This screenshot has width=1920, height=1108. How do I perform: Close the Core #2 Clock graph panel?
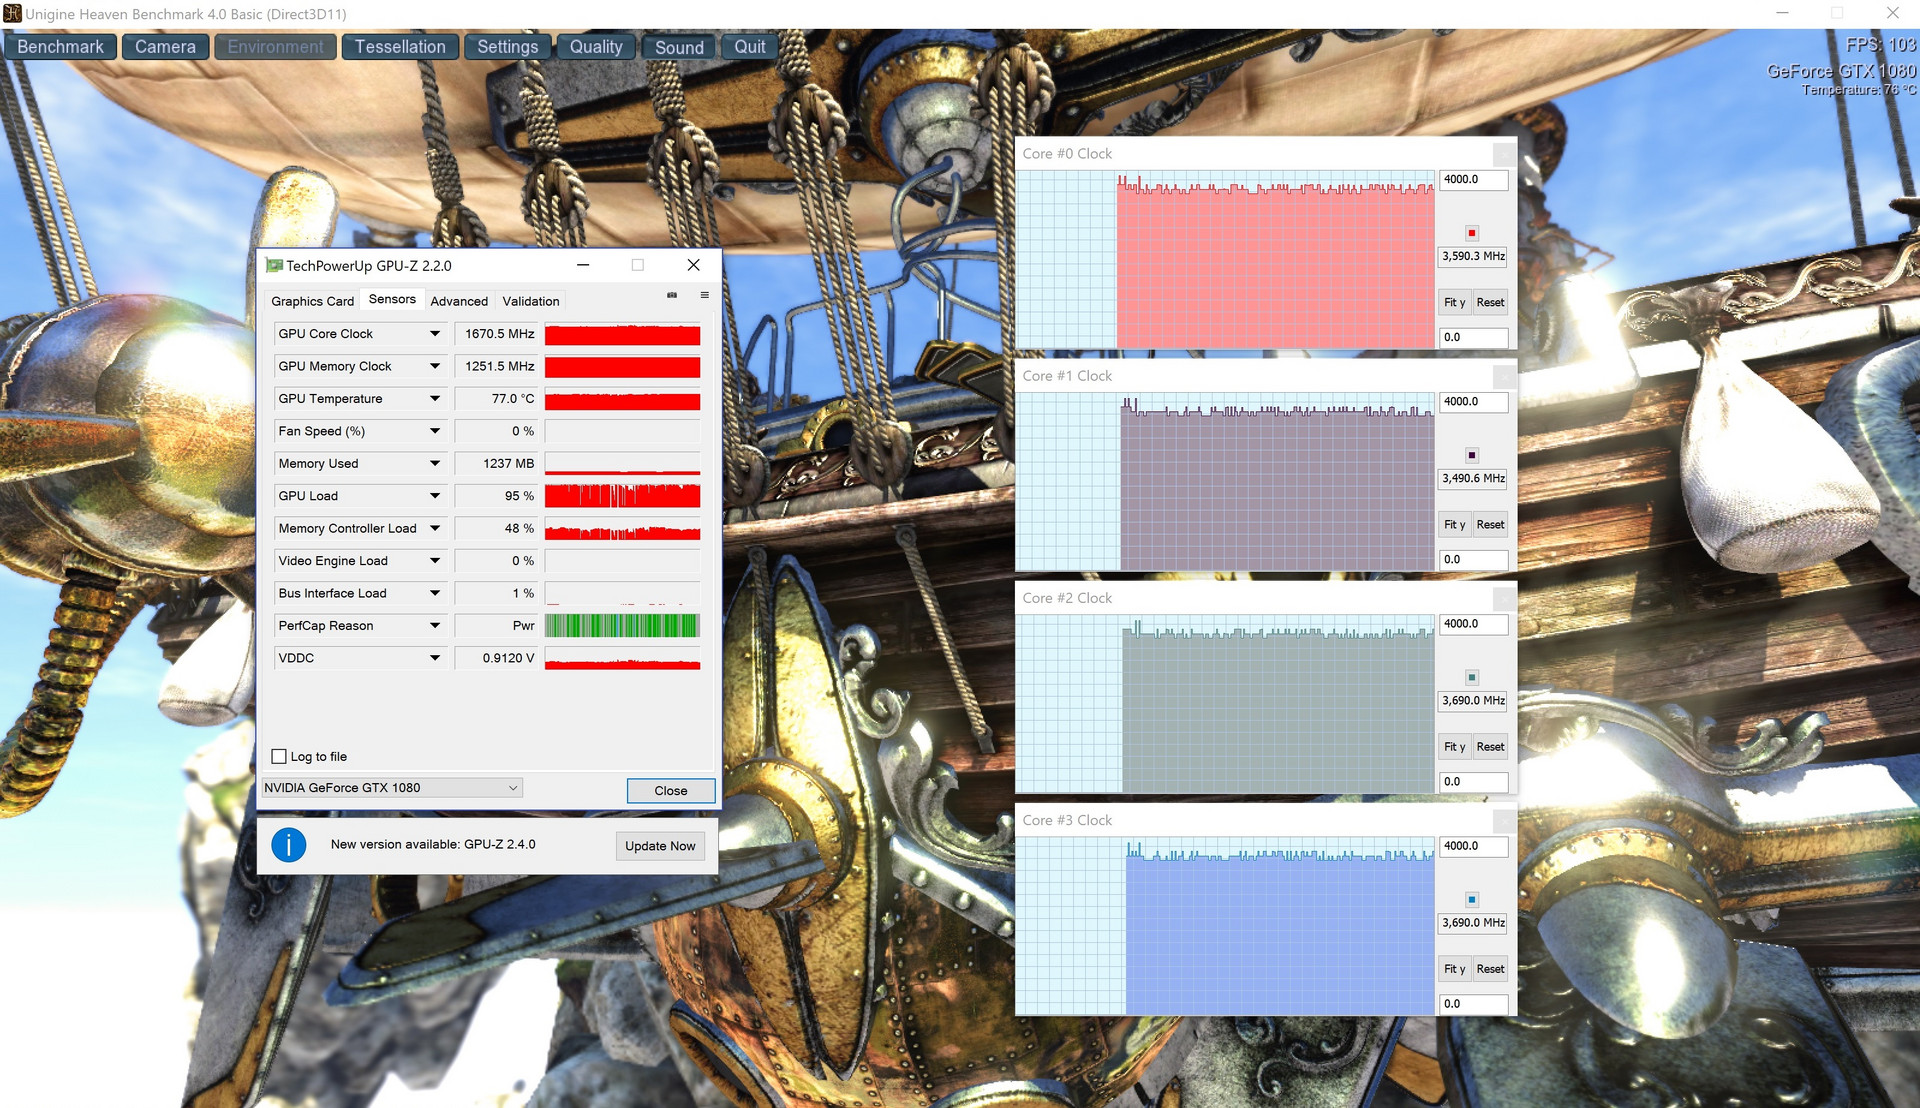1503,599
